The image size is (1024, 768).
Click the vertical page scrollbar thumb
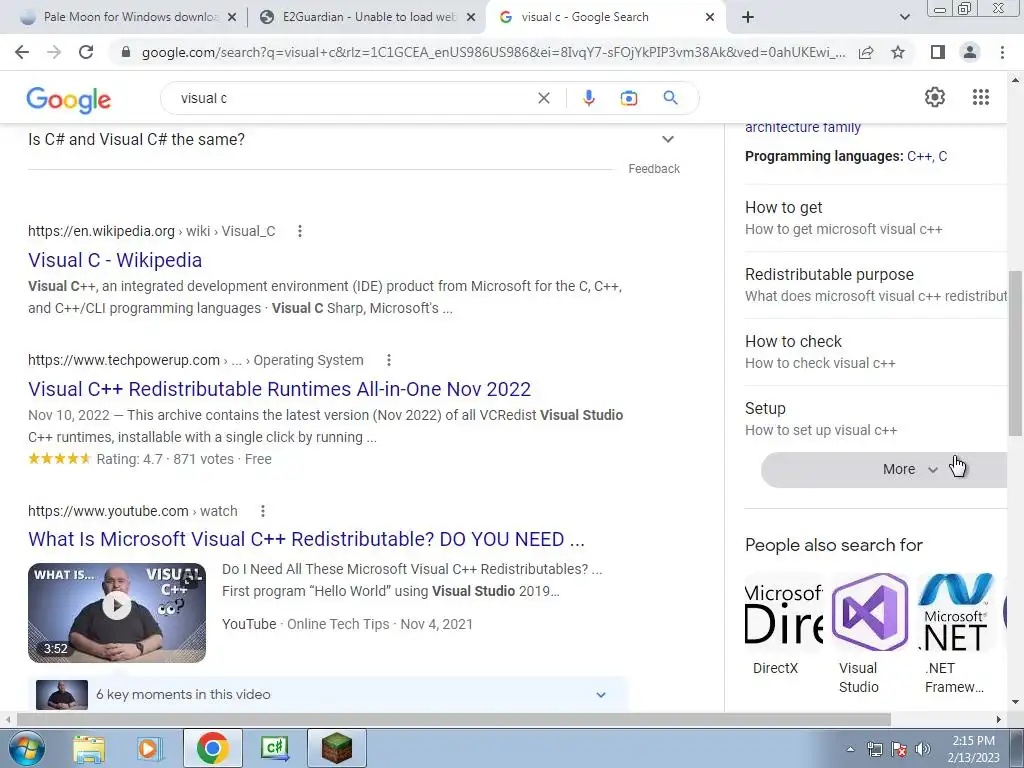click(1015, 353)
